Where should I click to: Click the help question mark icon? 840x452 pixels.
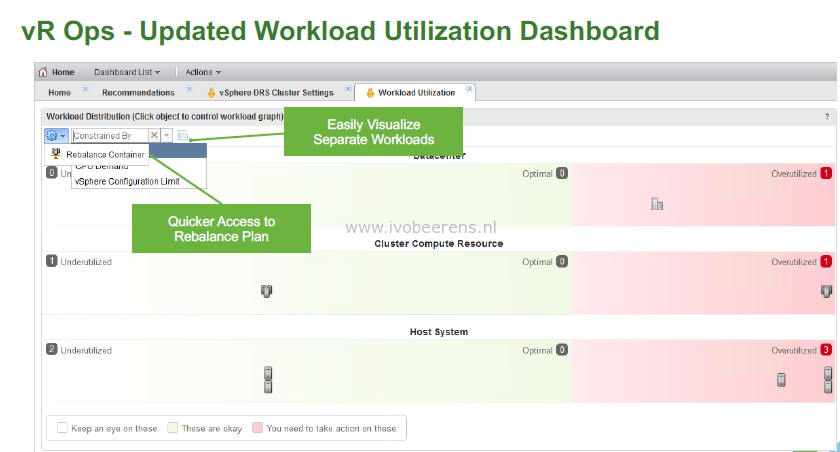827,116
